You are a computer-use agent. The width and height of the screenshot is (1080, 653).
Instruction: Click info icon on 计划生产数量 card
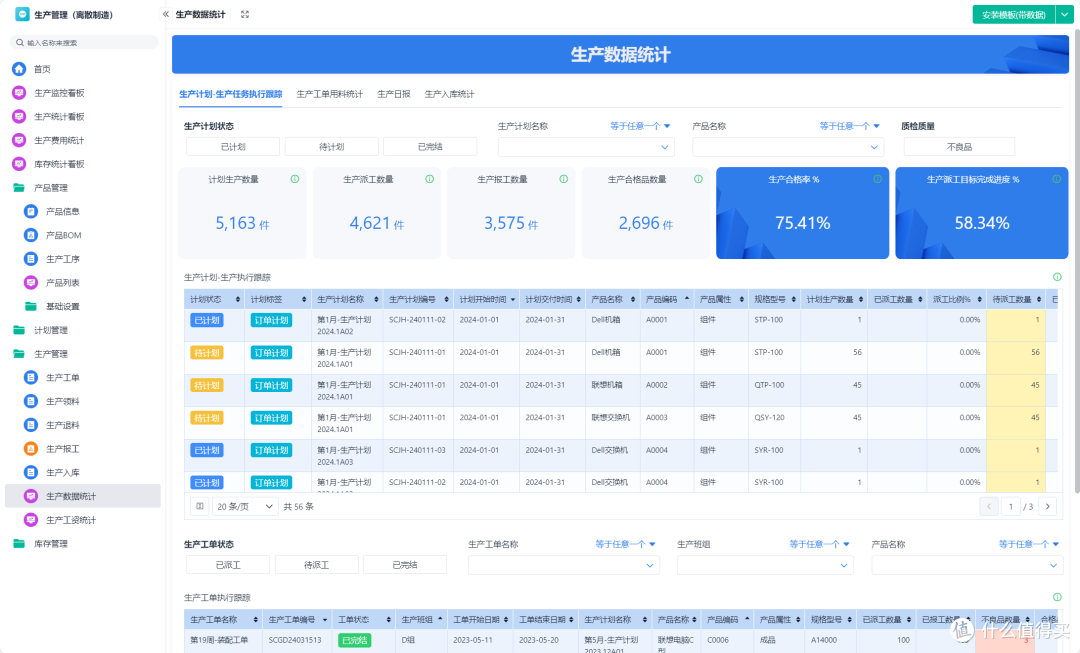(295, 179)
